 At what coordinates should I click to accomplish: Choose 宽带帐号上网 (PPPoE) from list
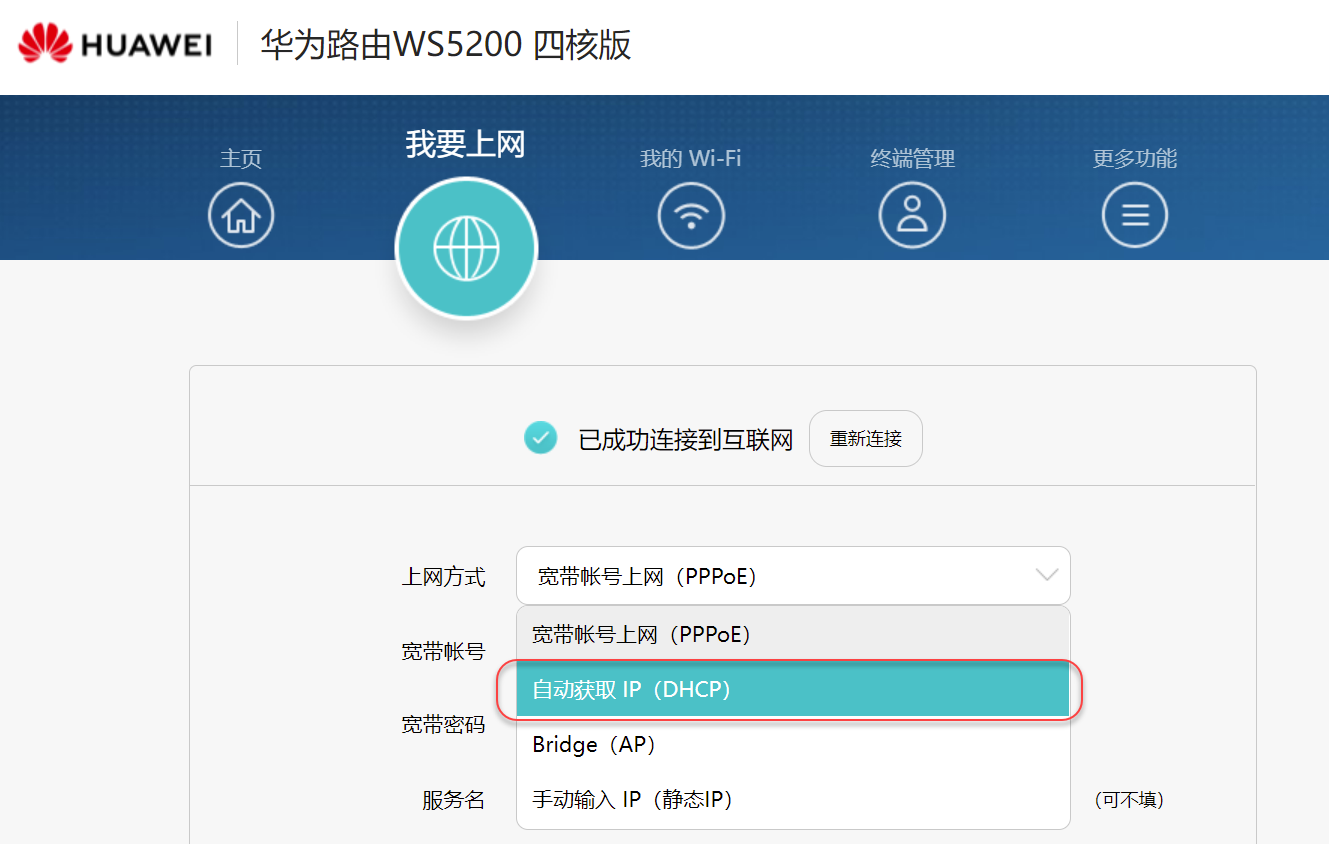793,634
